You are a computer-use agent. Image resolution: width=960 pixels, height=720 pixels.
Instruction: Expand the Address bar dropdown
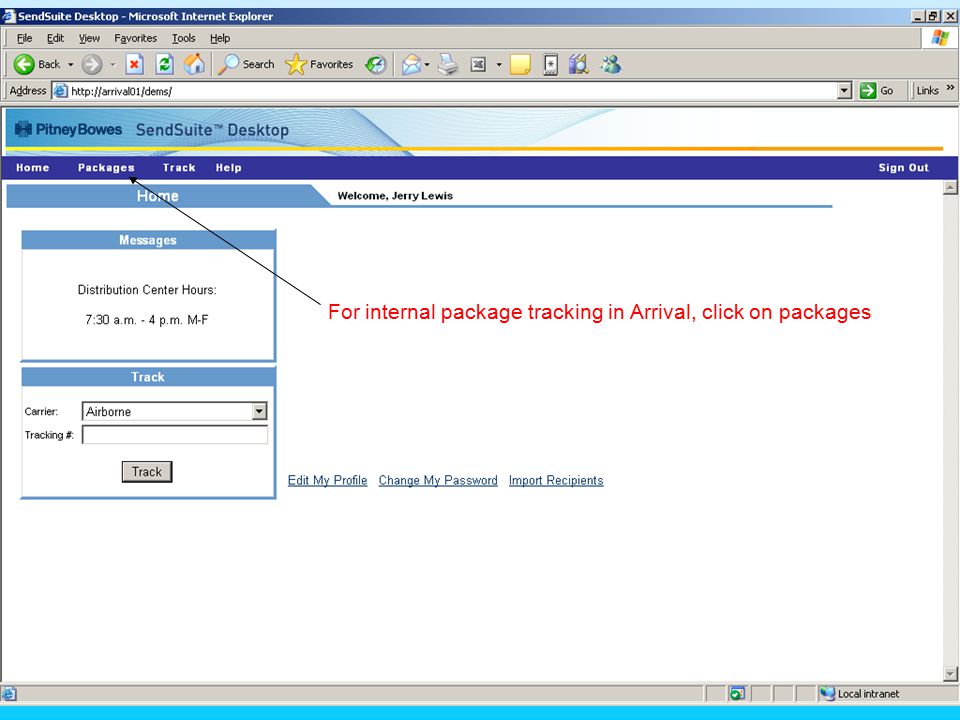coord(844,91)
